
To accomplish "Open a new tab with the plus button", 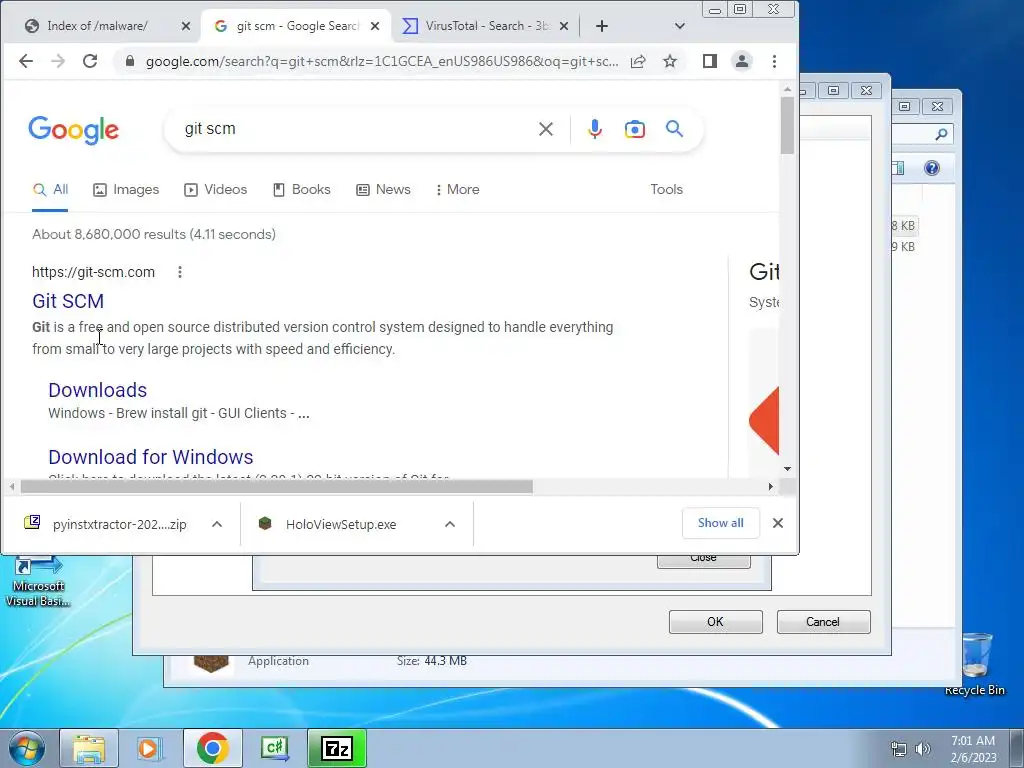I will (x=602, y=26).
